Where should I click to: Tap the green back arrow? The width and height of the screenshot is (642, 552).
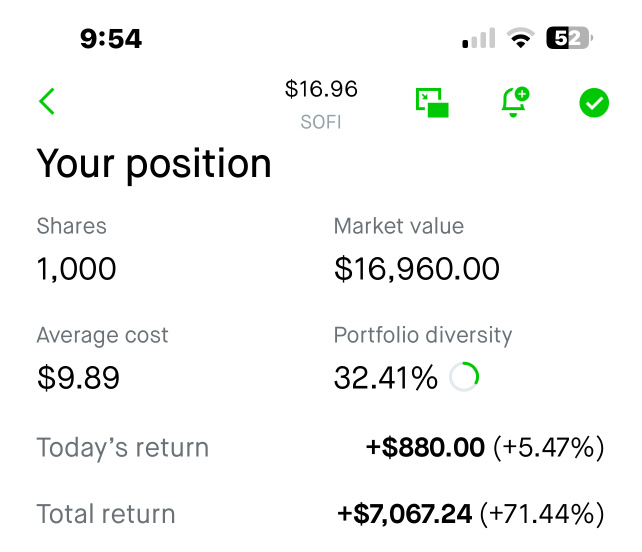[x=47, y=101]
